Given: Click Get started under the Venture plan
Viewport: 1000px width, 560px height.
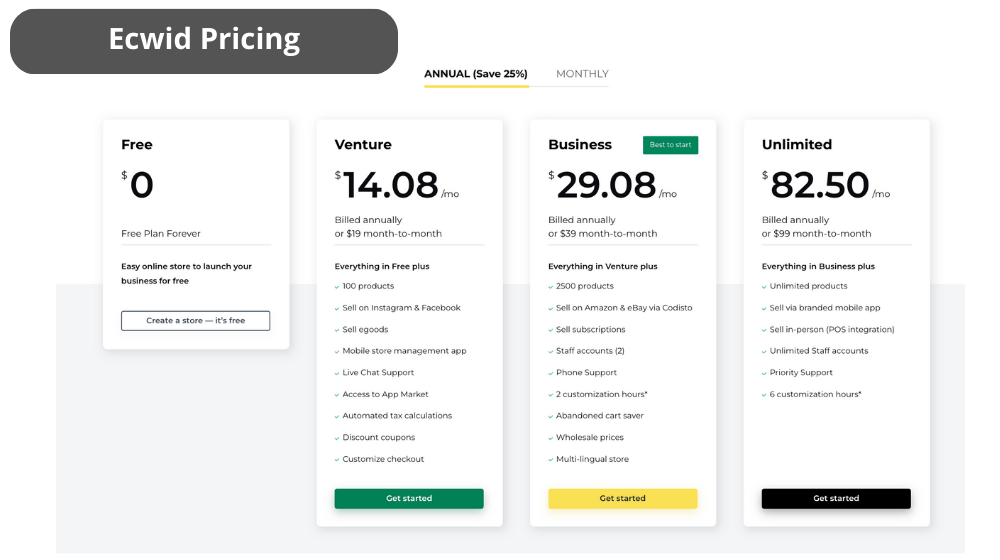Looking at the screenshot, I should (409, 499).
